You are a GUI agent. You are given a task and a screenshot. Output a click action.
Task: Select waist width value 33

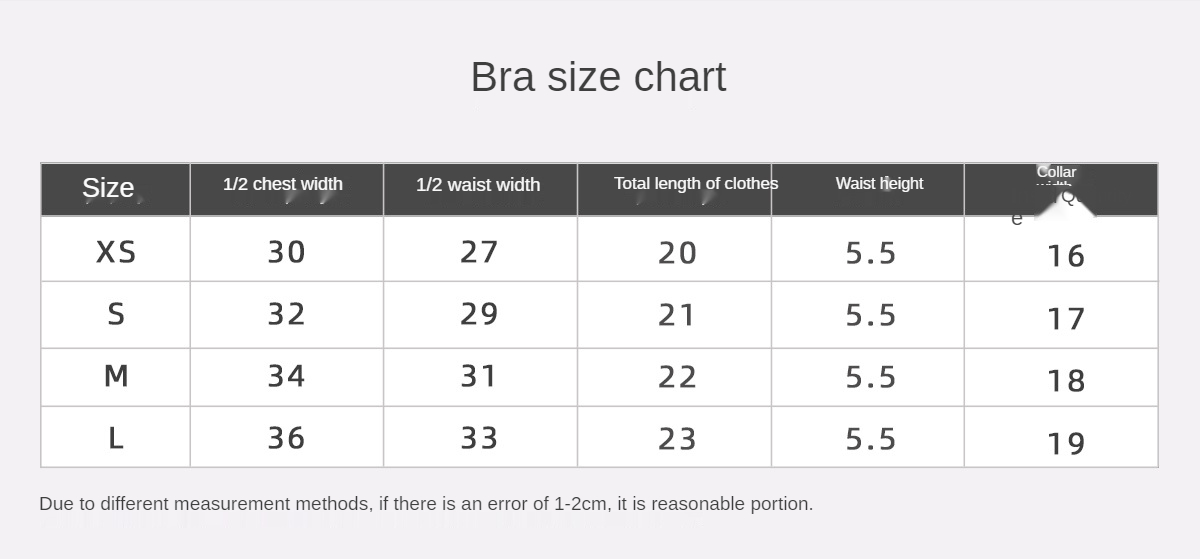479,438
